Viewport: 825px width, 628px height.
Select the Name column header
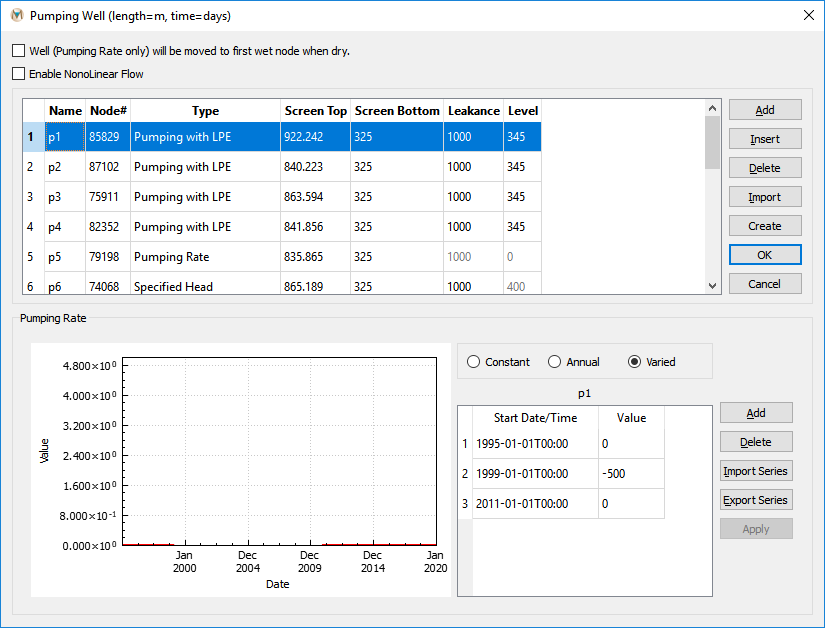(65, 110)
